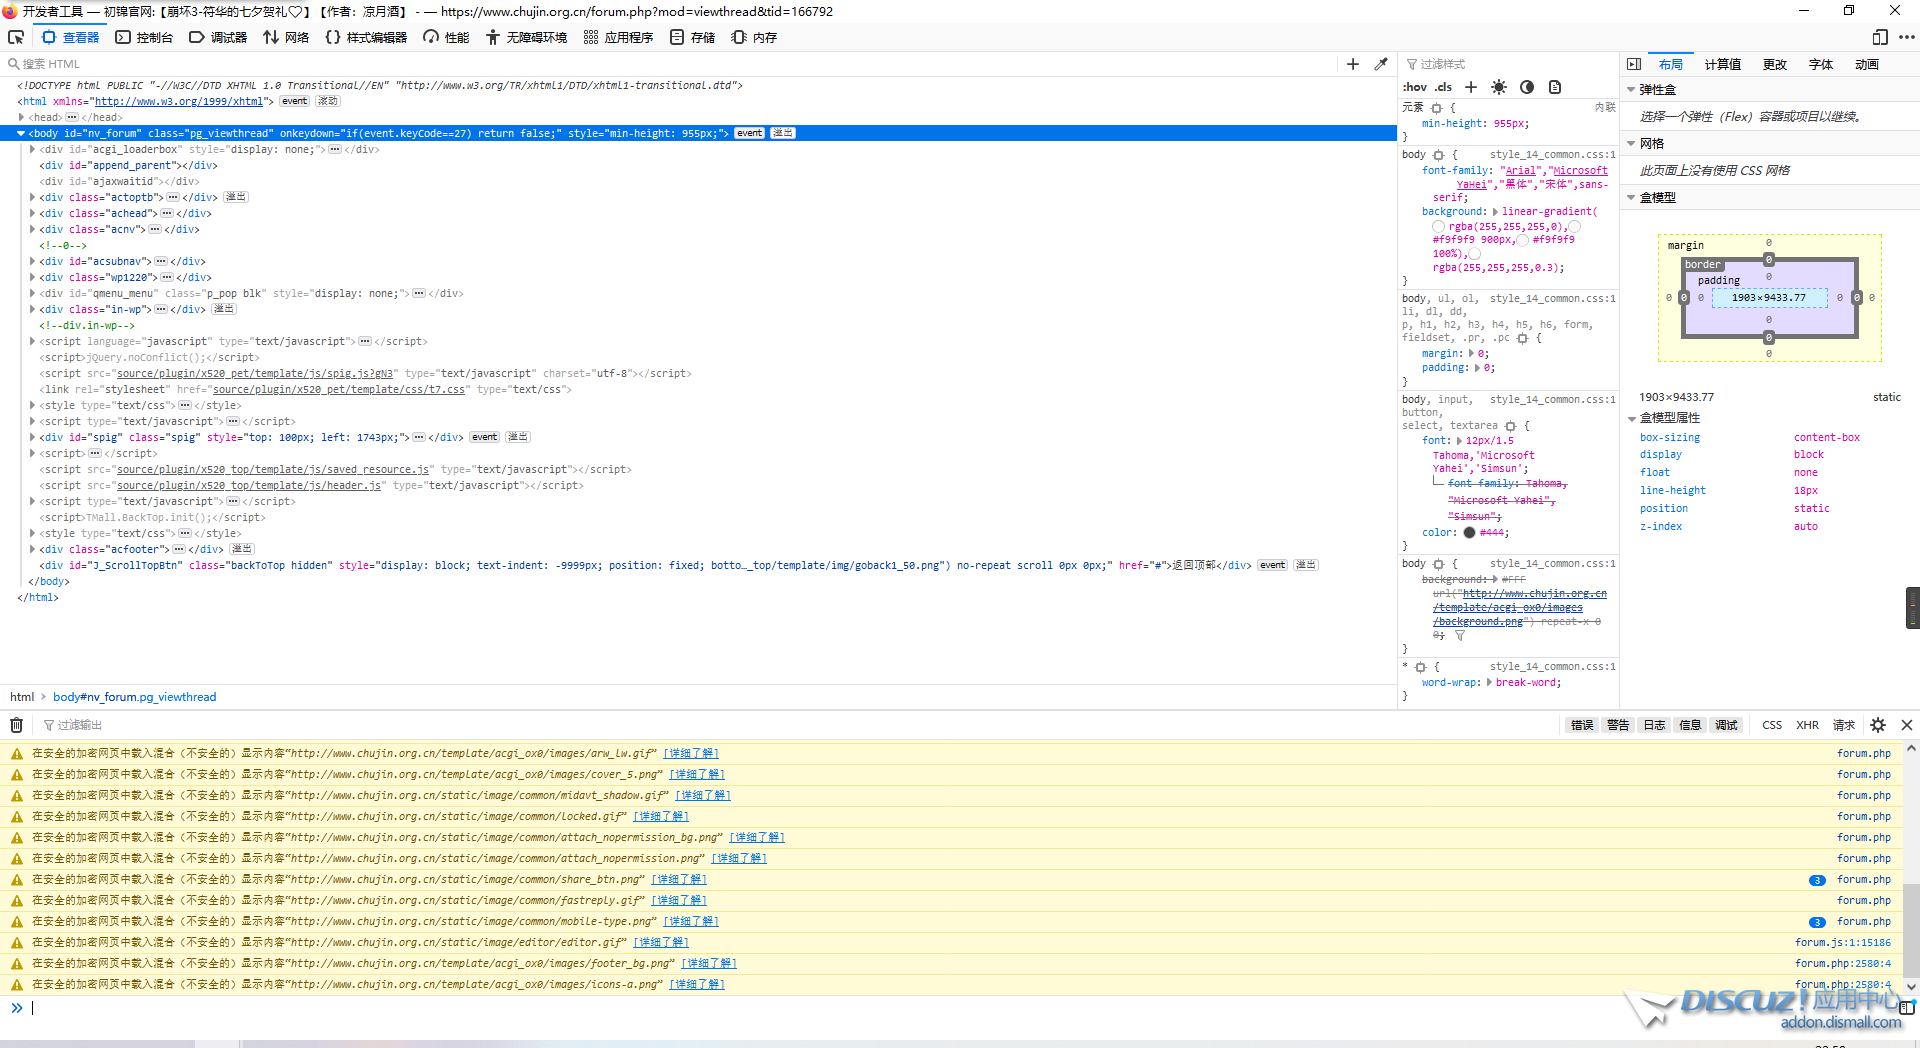Open console settings gear

(1878, 725)
